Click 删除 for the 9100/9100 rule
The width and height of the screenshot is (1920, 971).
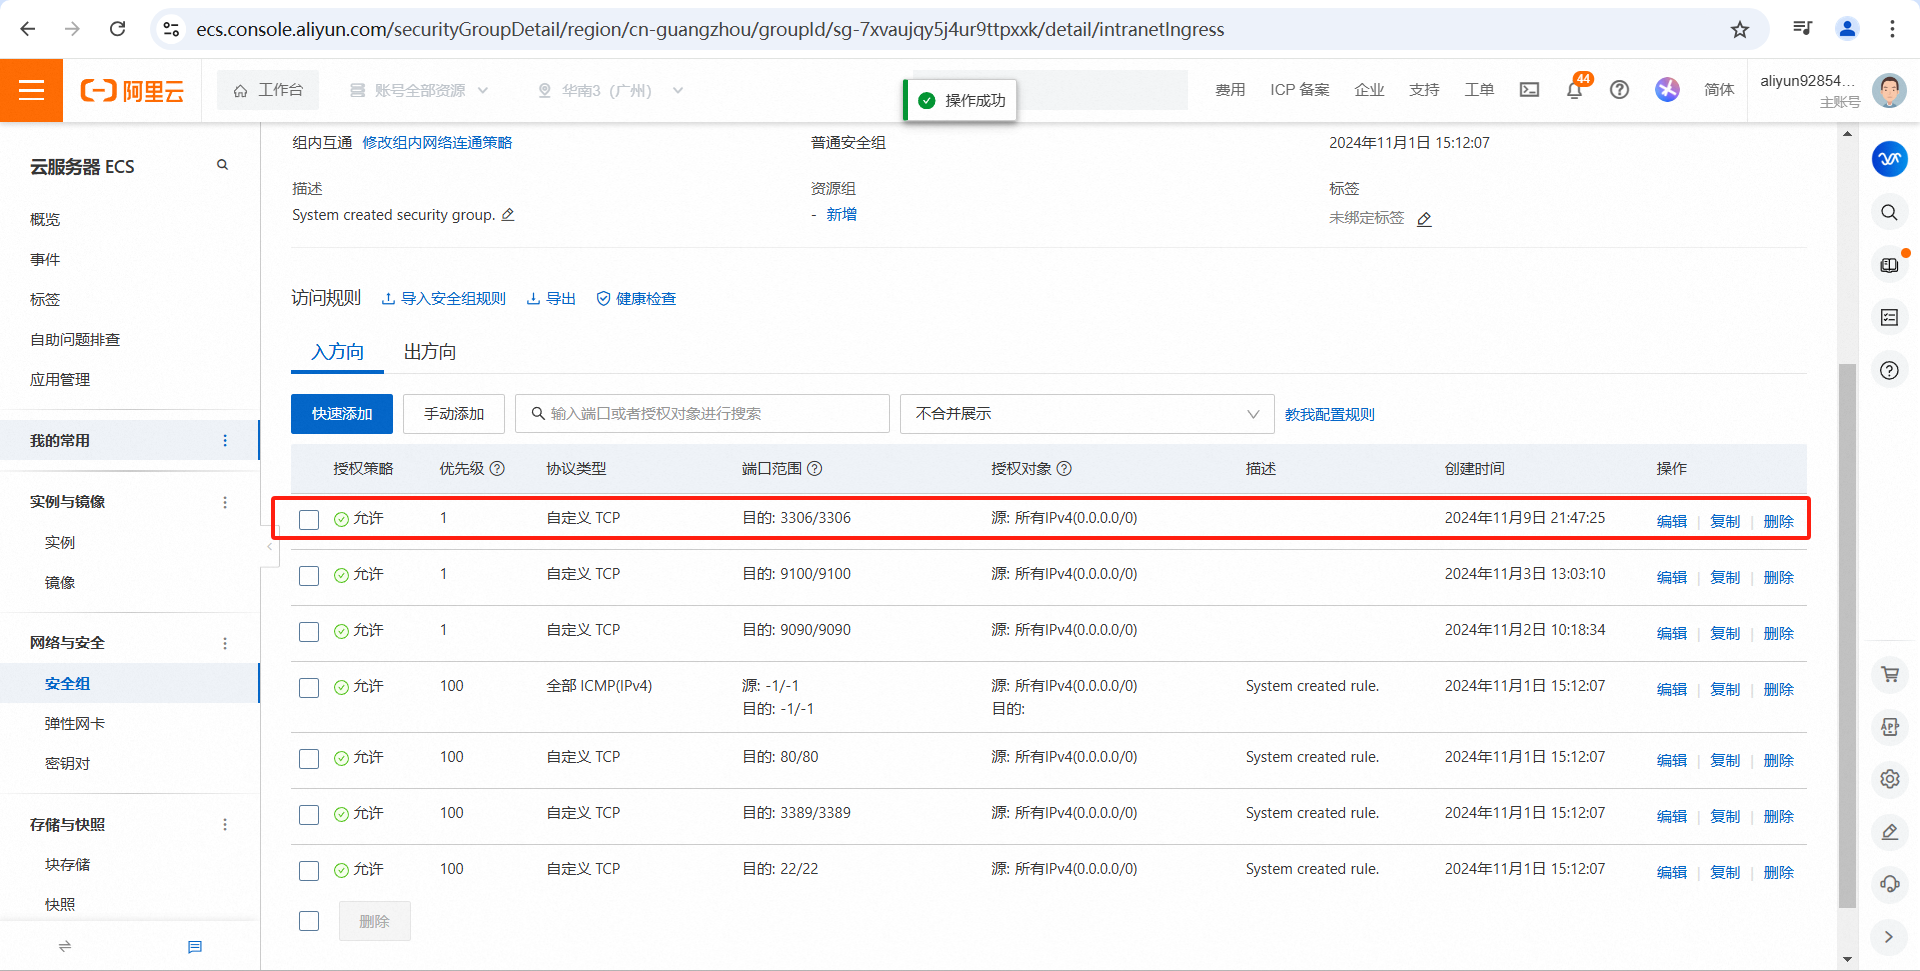[1778, 577]
